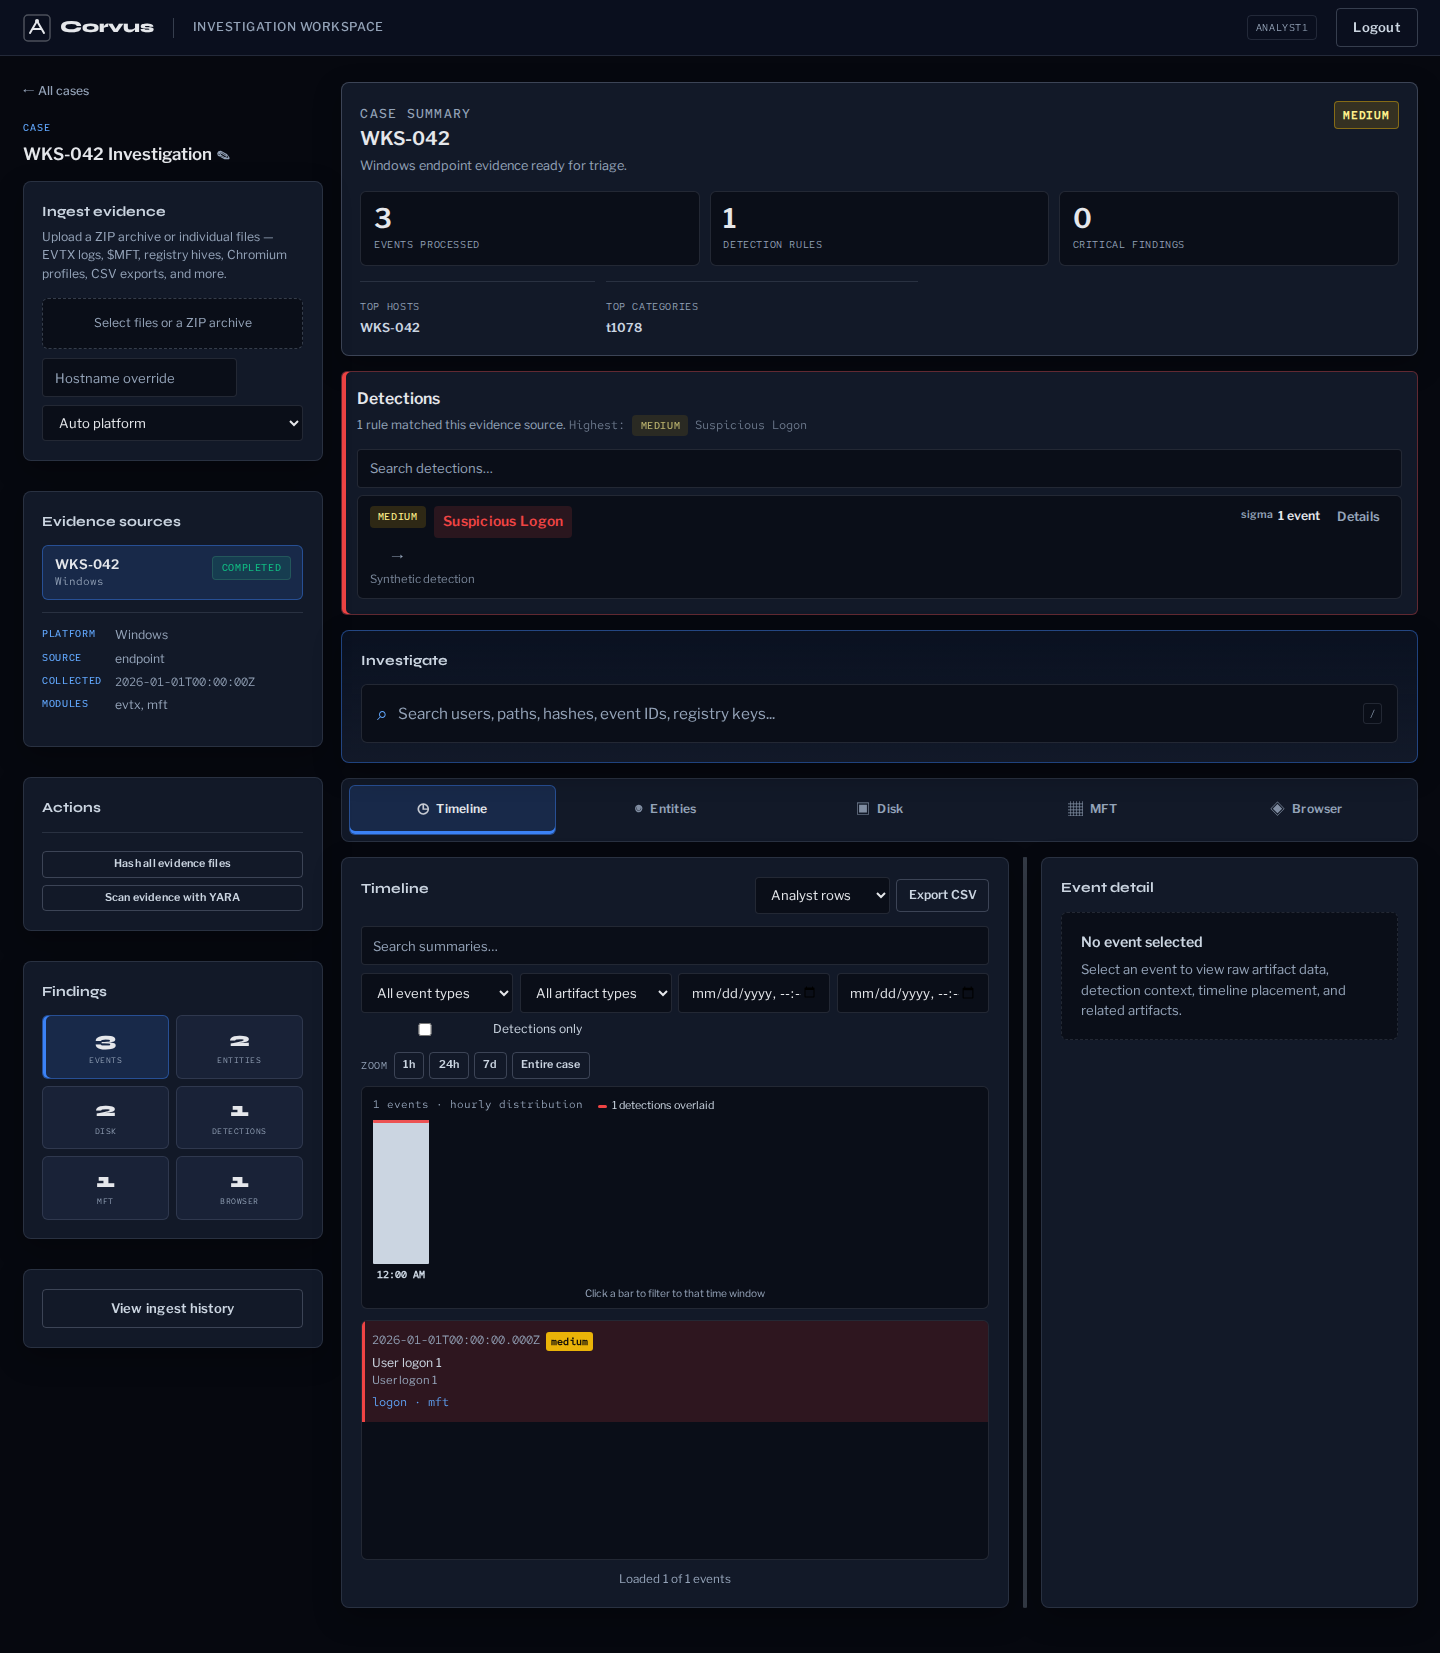Viewport: 1440px width, 1653px height.
Task: Go back to All cases
Action: 56,91
